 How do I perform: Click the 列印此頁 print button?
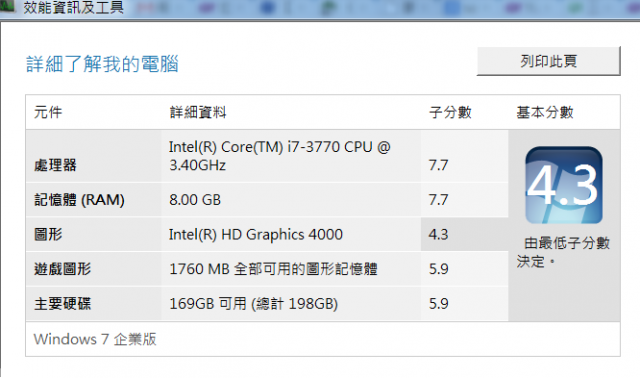coord(548,61)
